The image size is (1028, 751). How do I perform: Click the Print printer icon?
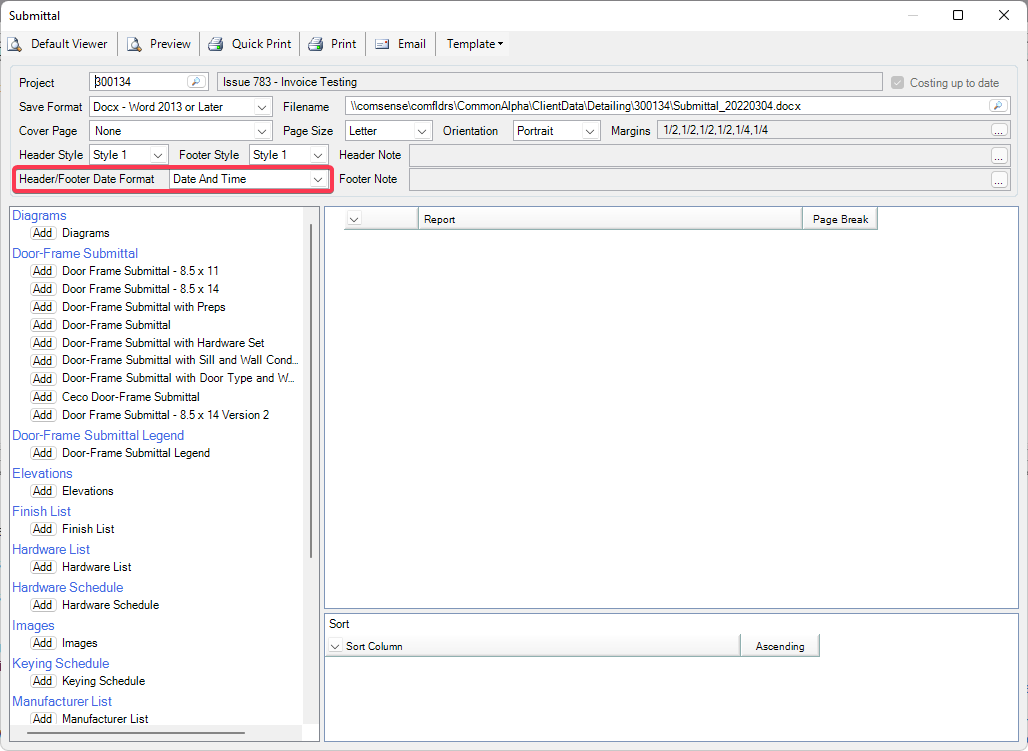pos(316,44)
